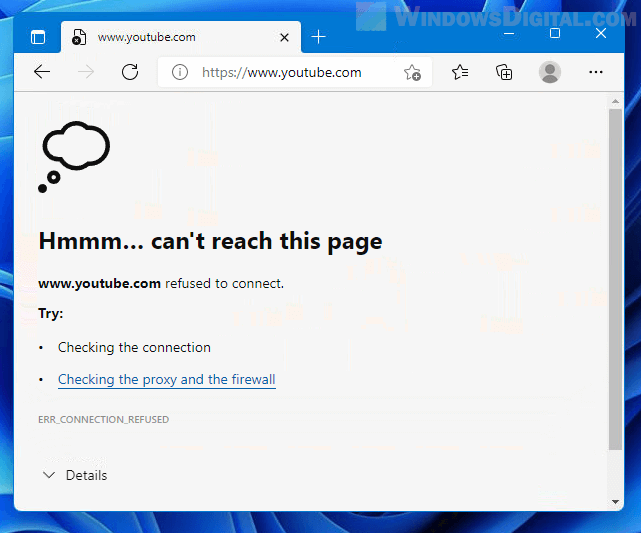The image size is (641, 533).
Task: Open the Collections panel
Action: tap(504, 72)
